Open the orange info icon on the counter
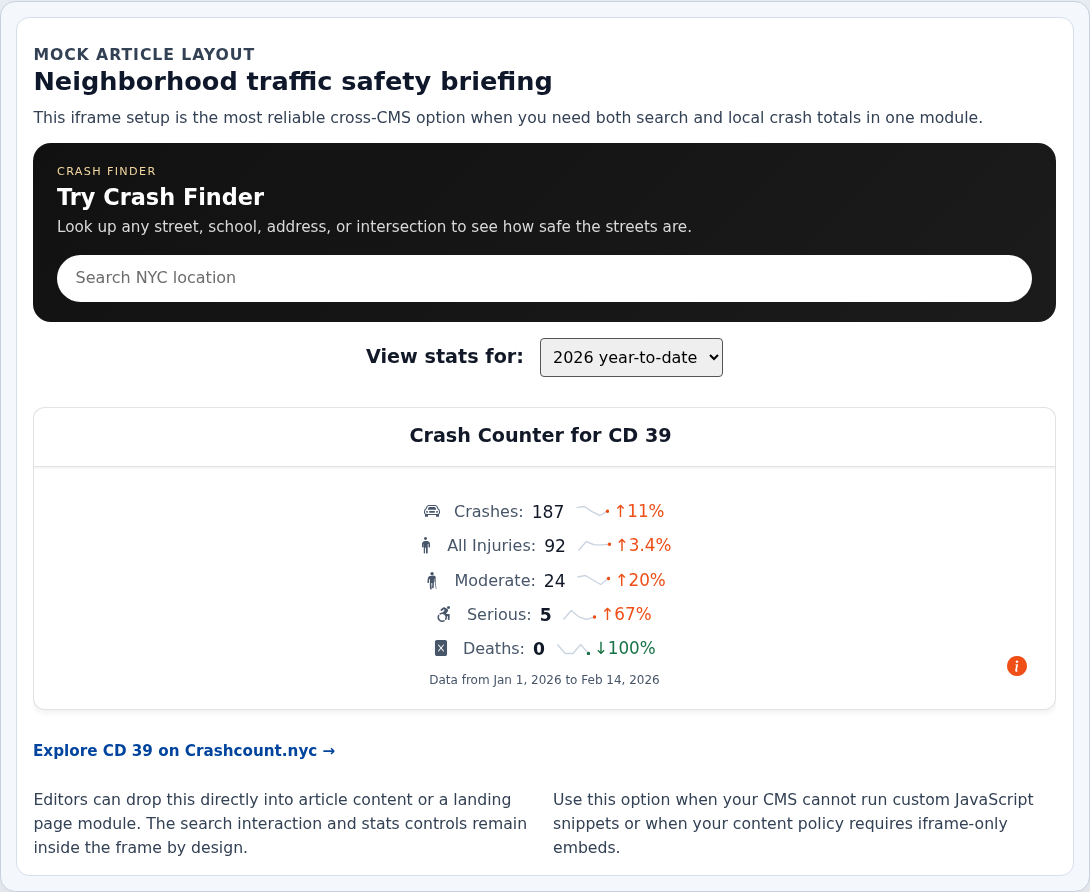Screen dimensions: 1090x892 [1017, 665]
